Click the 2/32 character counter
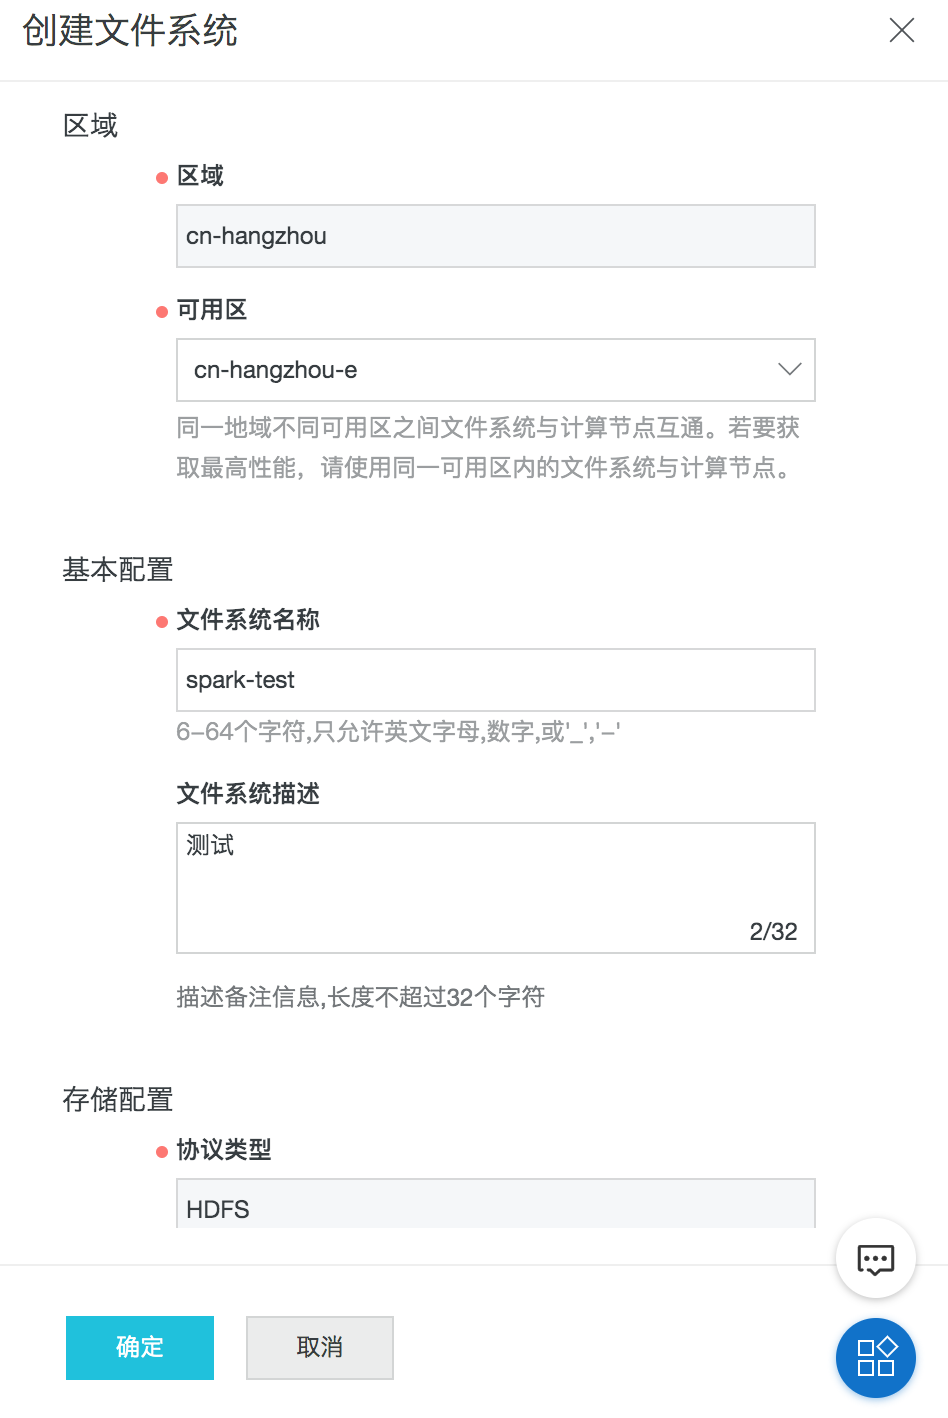948x1418 pixels. [x=774, y=932]
